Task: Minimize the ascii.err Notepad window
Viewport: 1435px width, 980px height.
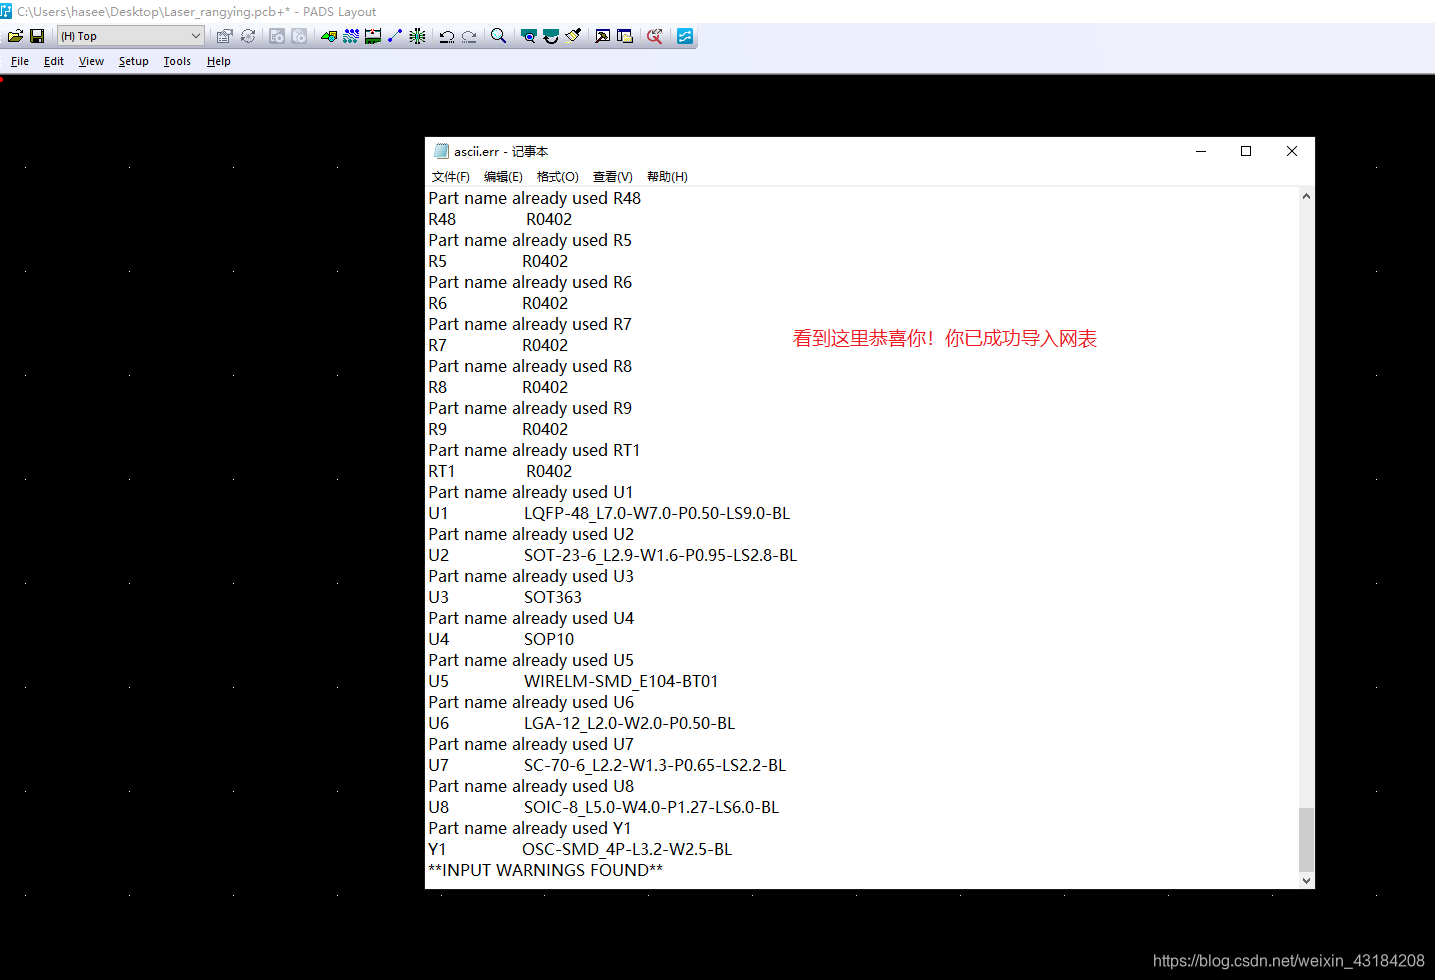Action: [1200, 151]
